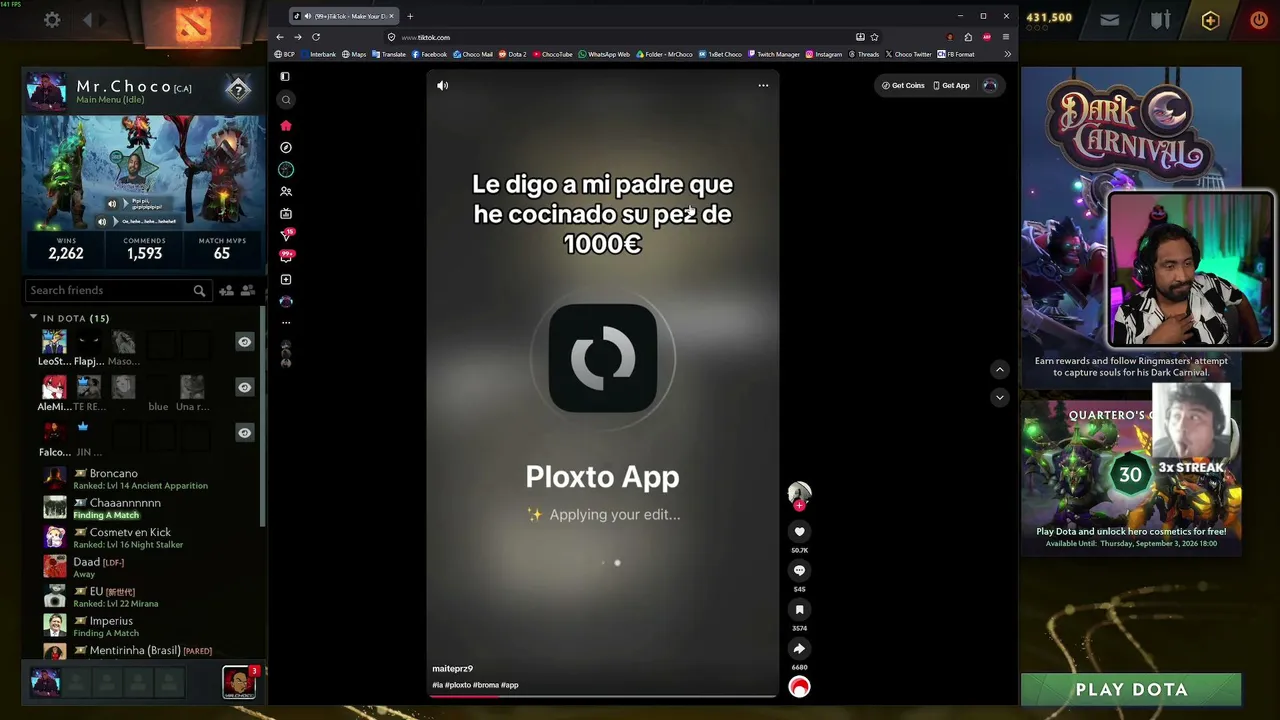Open the browser hamburger menu
1280x720 pixels.
tap(1006, 37)
